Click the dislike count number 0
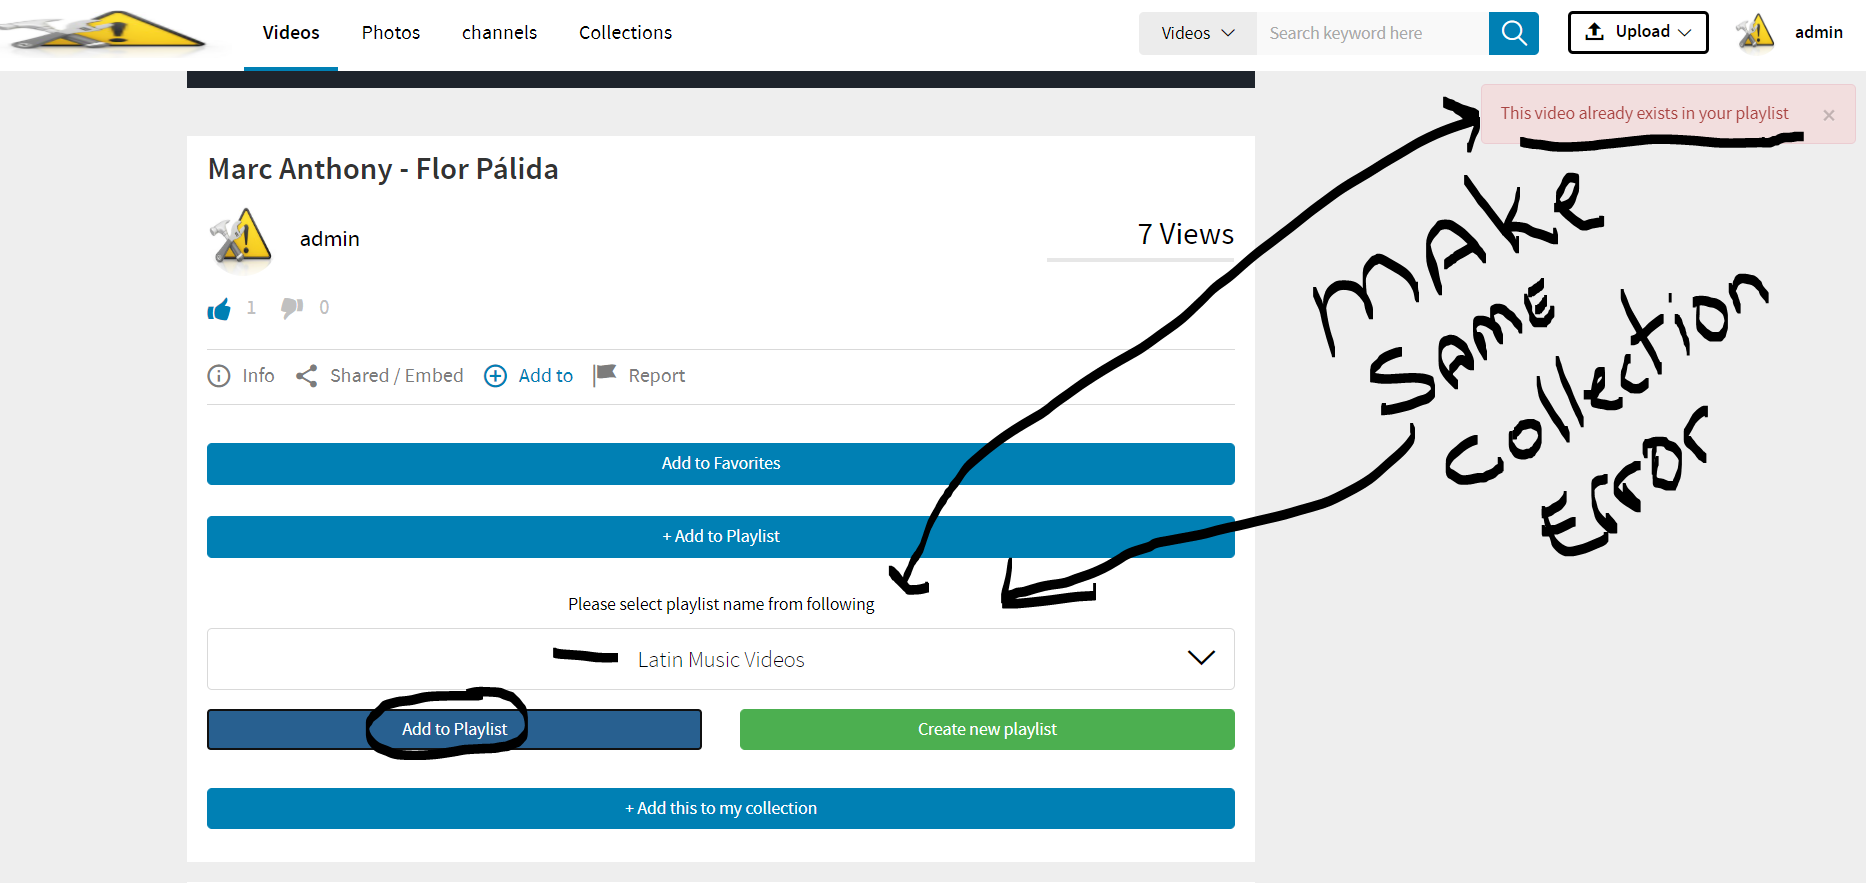 point(324,308)
